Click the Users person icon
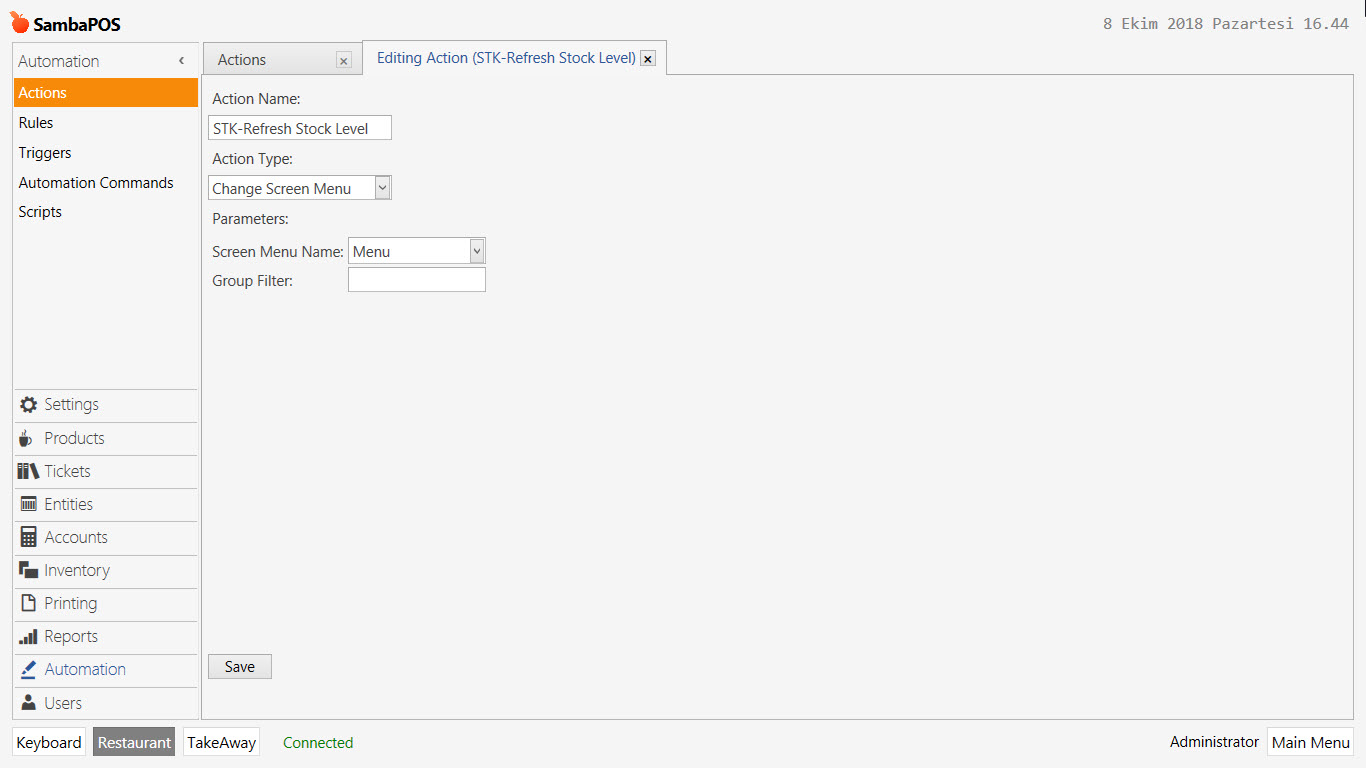 [x=28, y=703]
